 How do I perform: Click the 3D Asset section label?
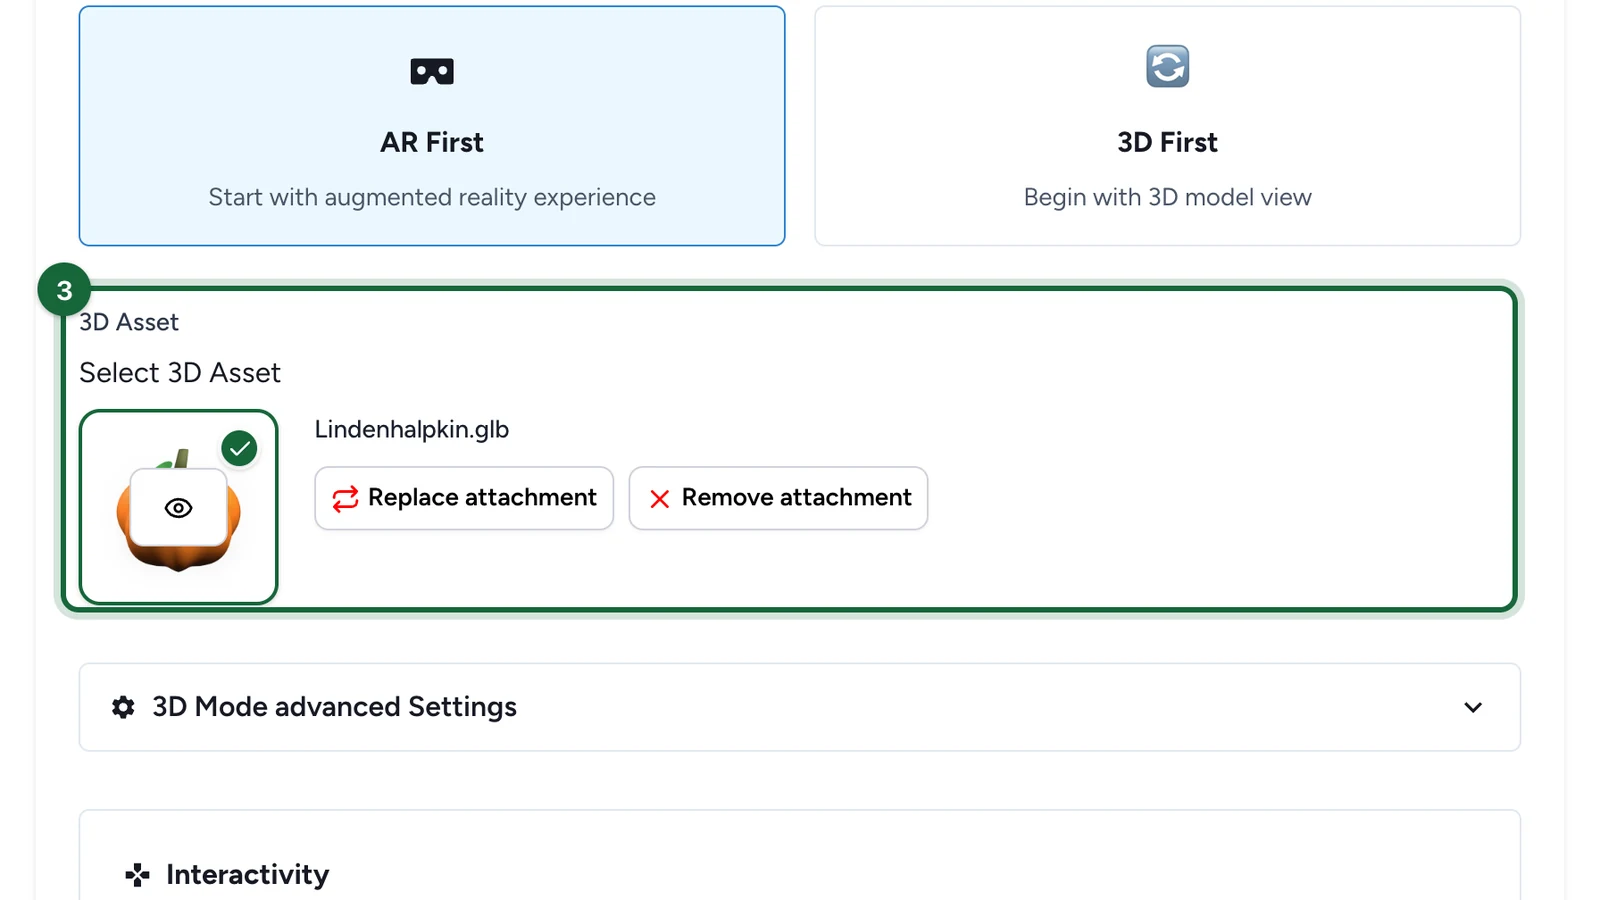[x=129, y=322]
